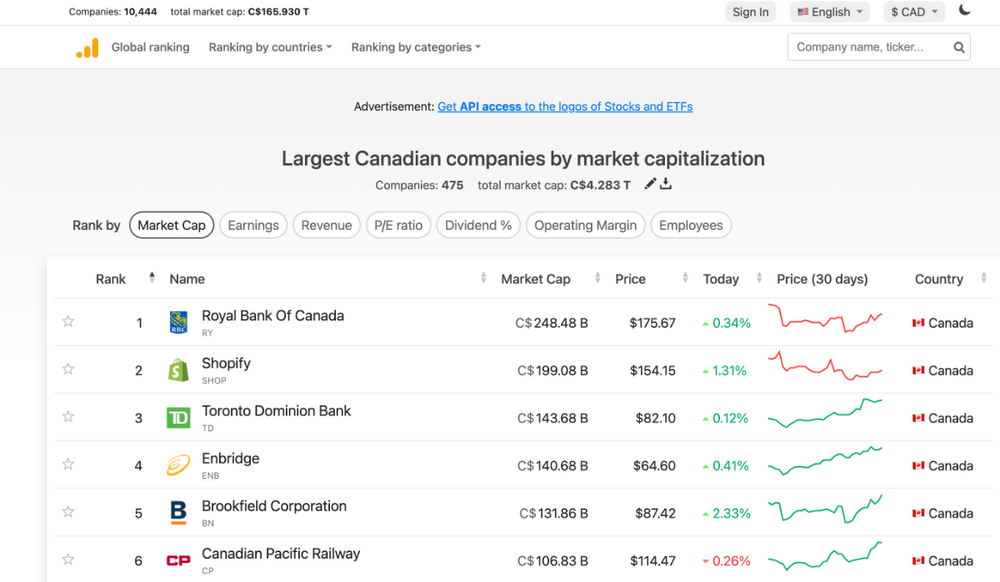Rank by P/E ratio

pos(398,225)
